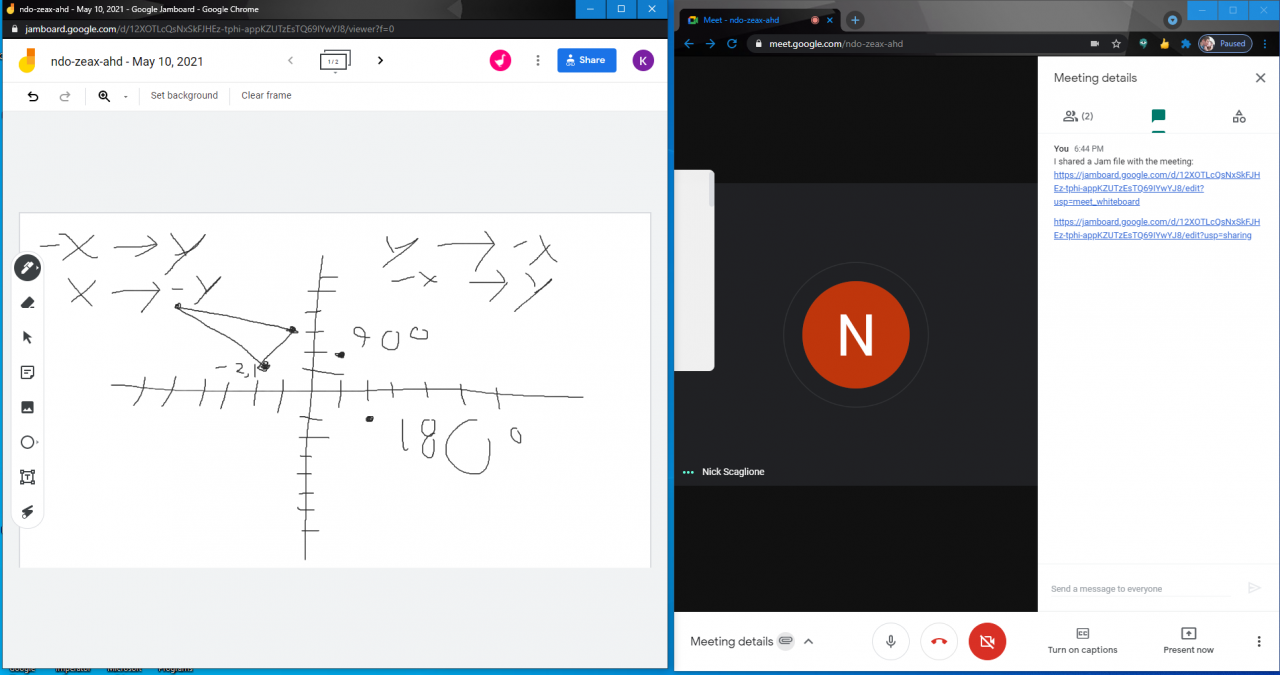Select the Meet - ndo-zeax-ahd browser tab
Screen dimensions: 1280x675
[x=760, y=20]
